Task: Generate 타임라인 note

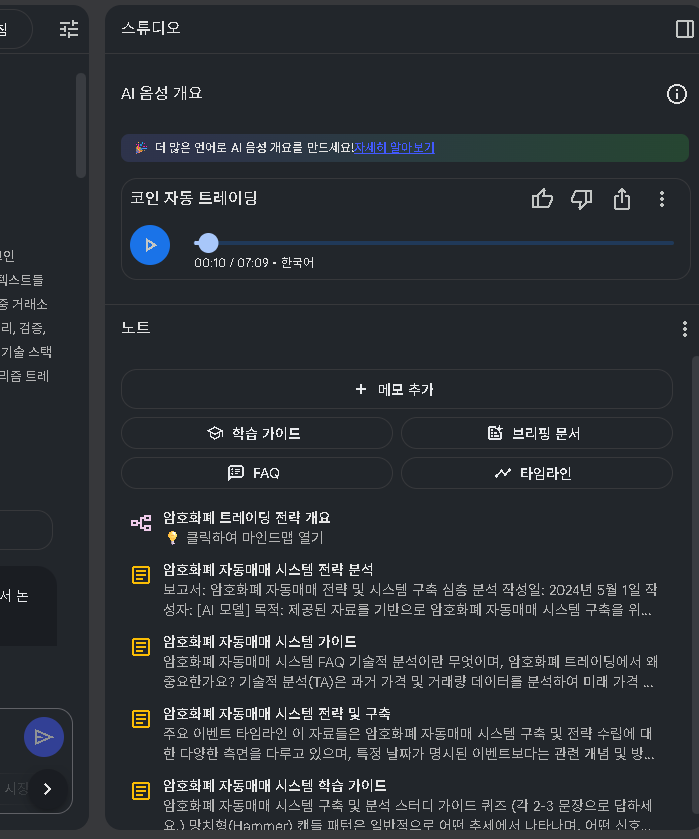Action: [537, 473]
